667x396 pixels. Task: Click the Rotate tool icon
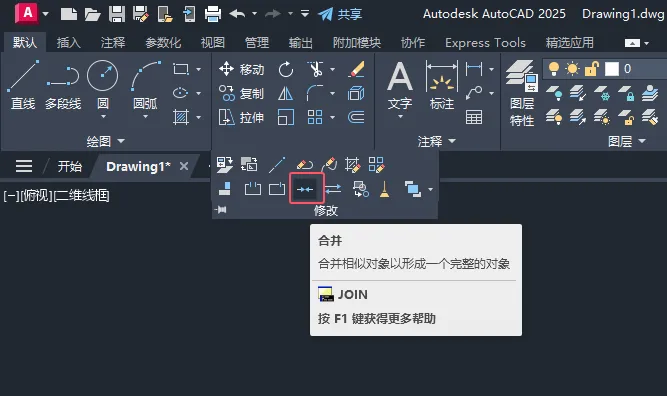pyautogui.click(x=286, y=69)
